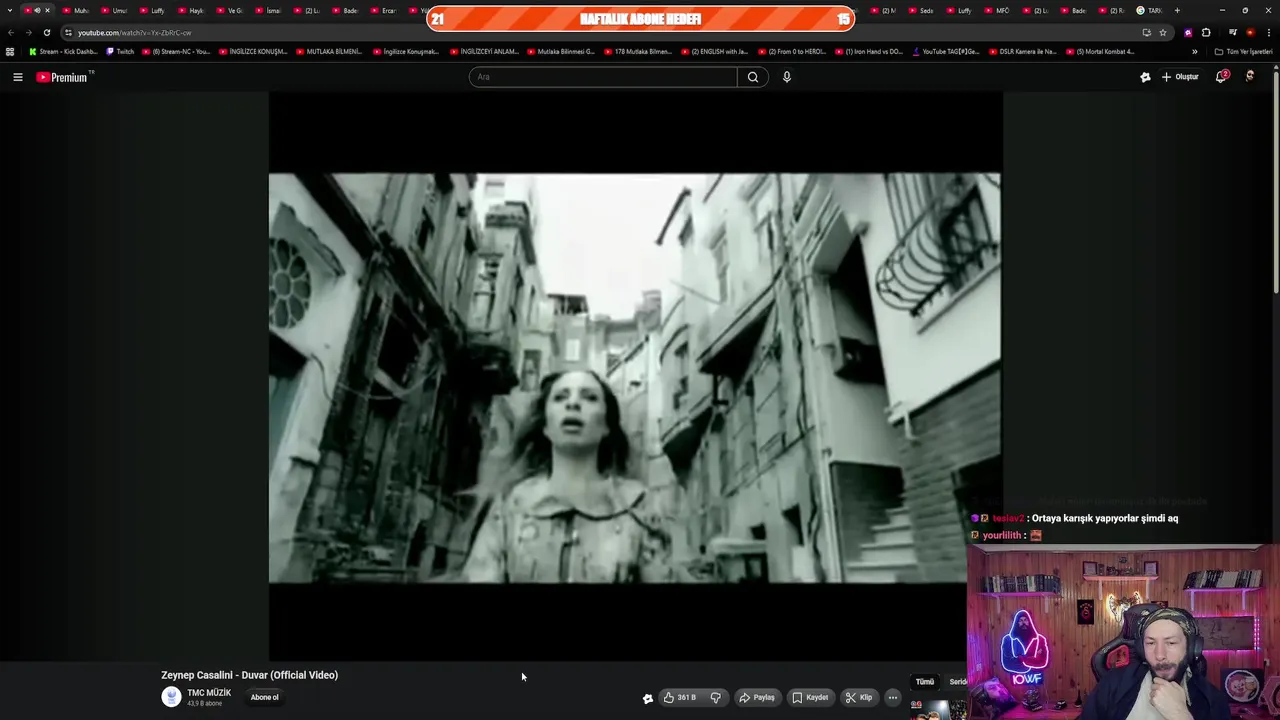Create a clip with Klip button
This screenshot has height=720, width=1280.
(858, 698)
